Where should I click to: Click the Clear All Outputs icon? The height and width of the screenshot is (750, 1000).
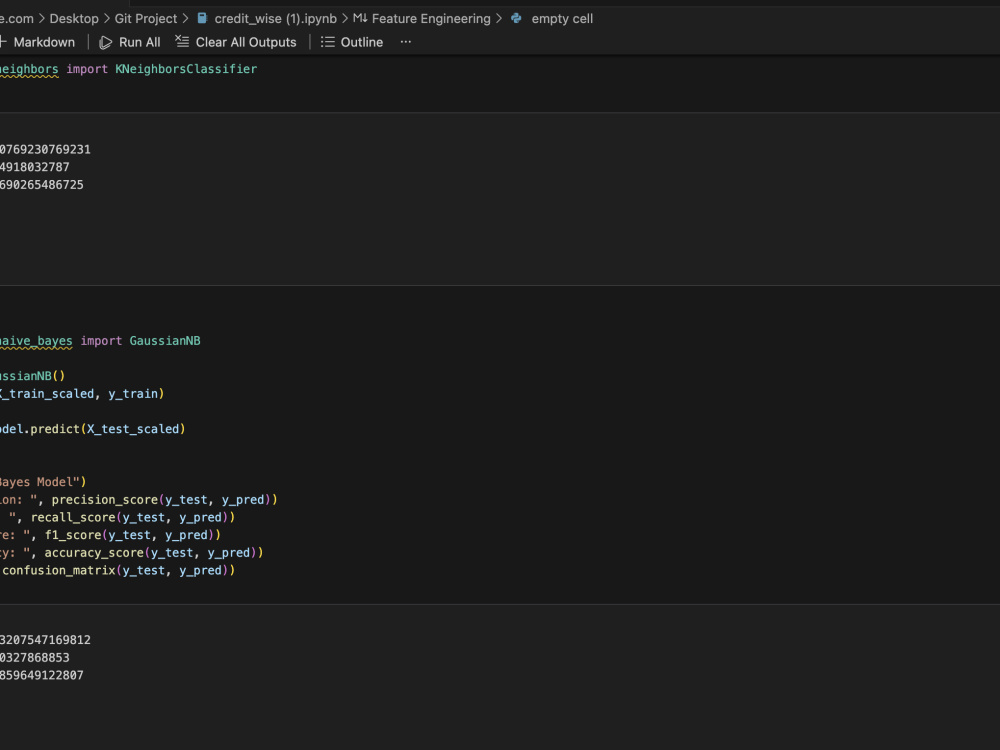182,42
